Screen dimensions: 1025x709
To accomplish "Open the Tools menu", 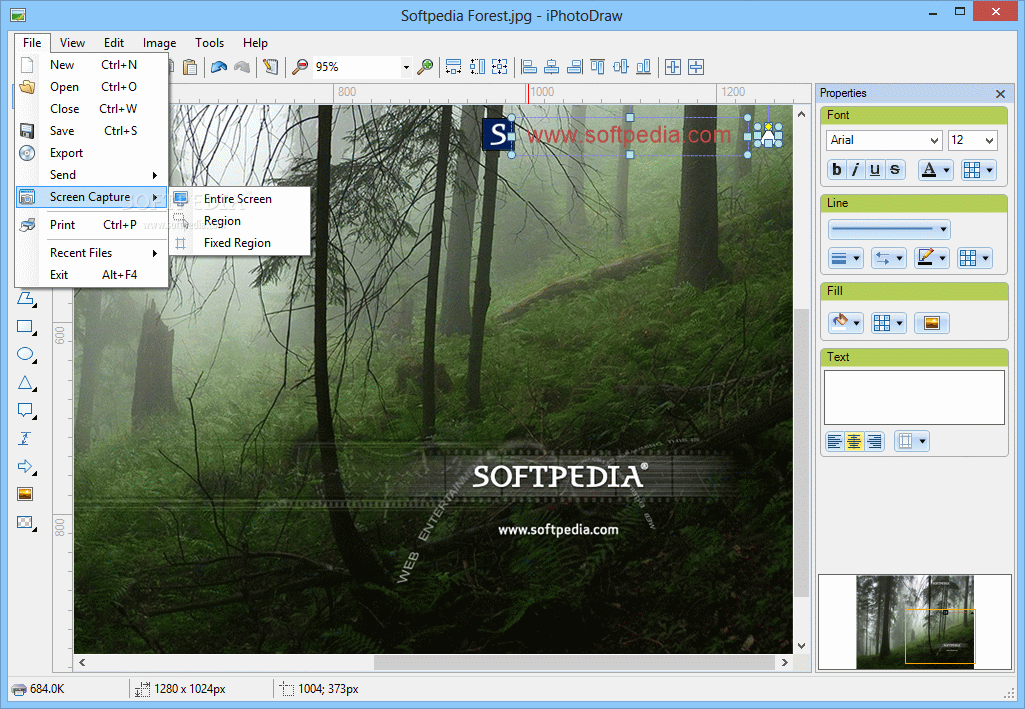I will pos(209,42).
